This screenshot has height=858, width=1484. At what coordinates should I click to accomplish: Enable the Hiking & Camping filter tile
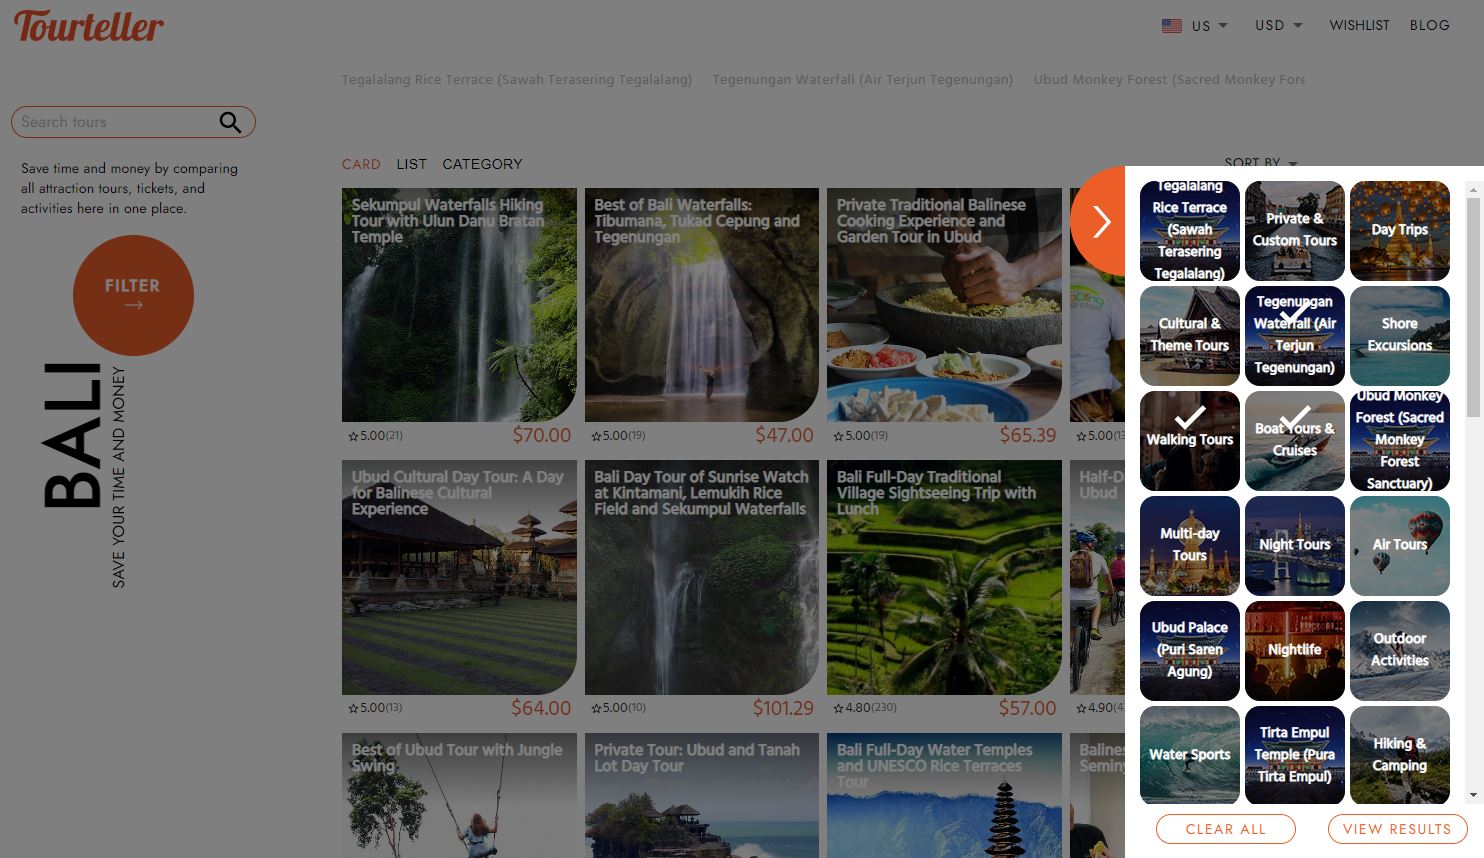click(x=1400, y=755)
